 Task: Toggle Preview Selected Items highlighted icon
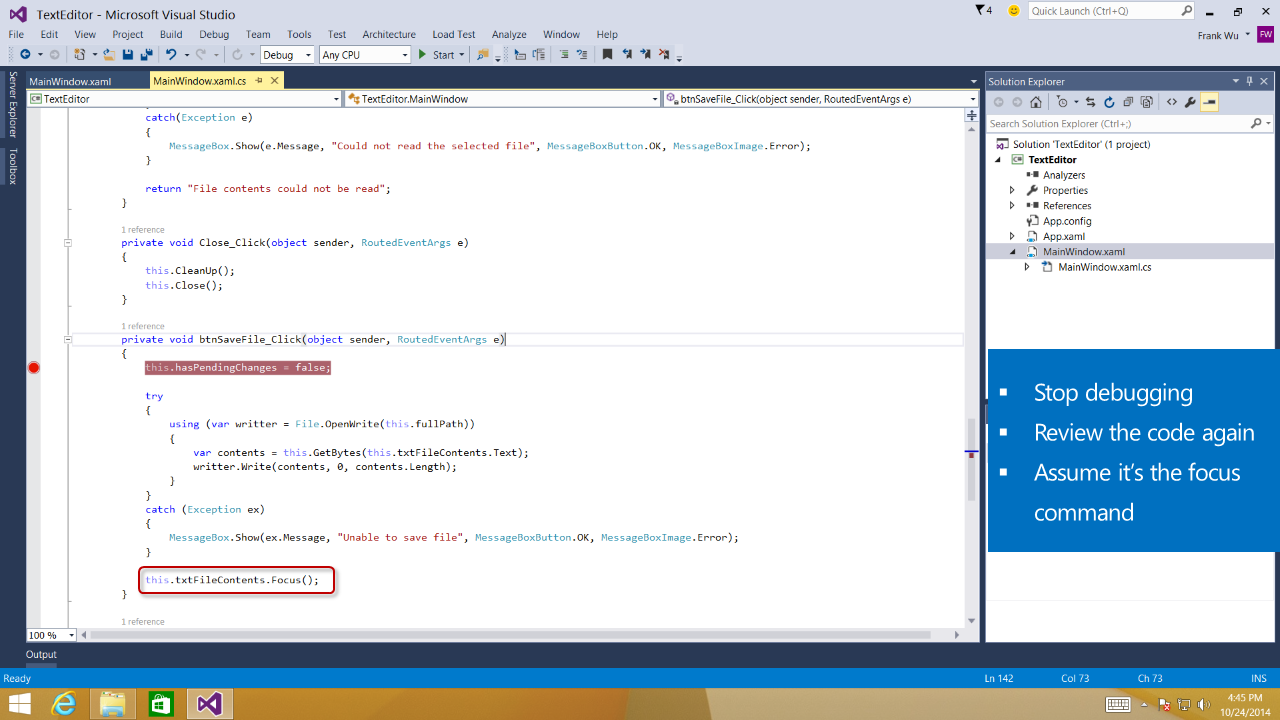point(1209,102)
